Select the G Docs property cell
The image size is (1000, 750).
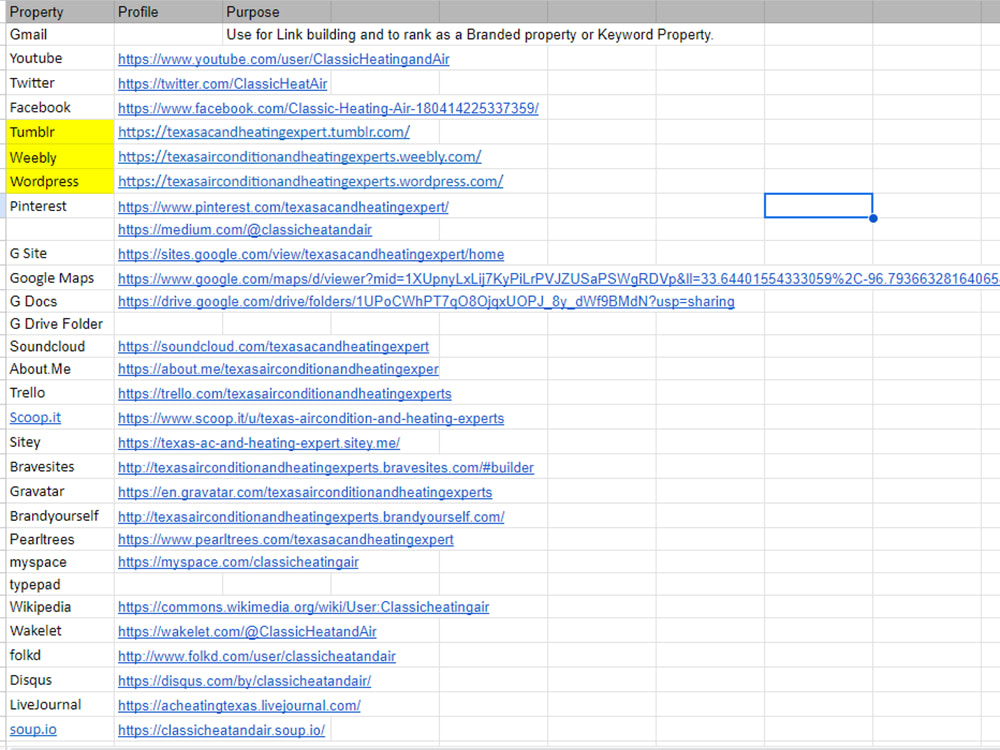tap(60, 301)
